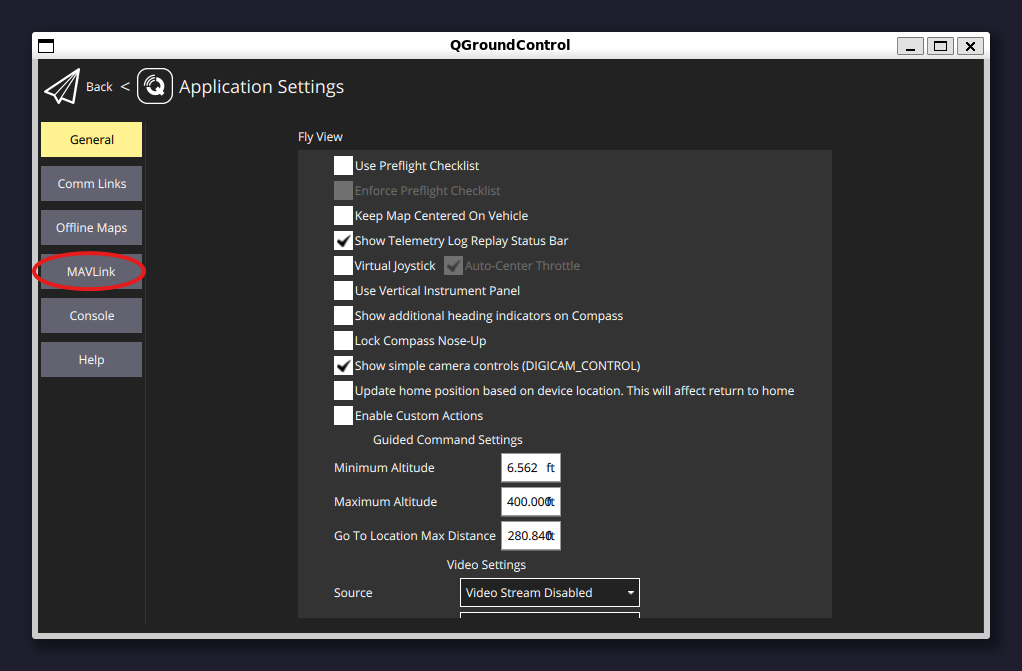Uncheck Show Telemetry Log Replay Status Bar
The image size is (1022, 671).
click(343, 241)
